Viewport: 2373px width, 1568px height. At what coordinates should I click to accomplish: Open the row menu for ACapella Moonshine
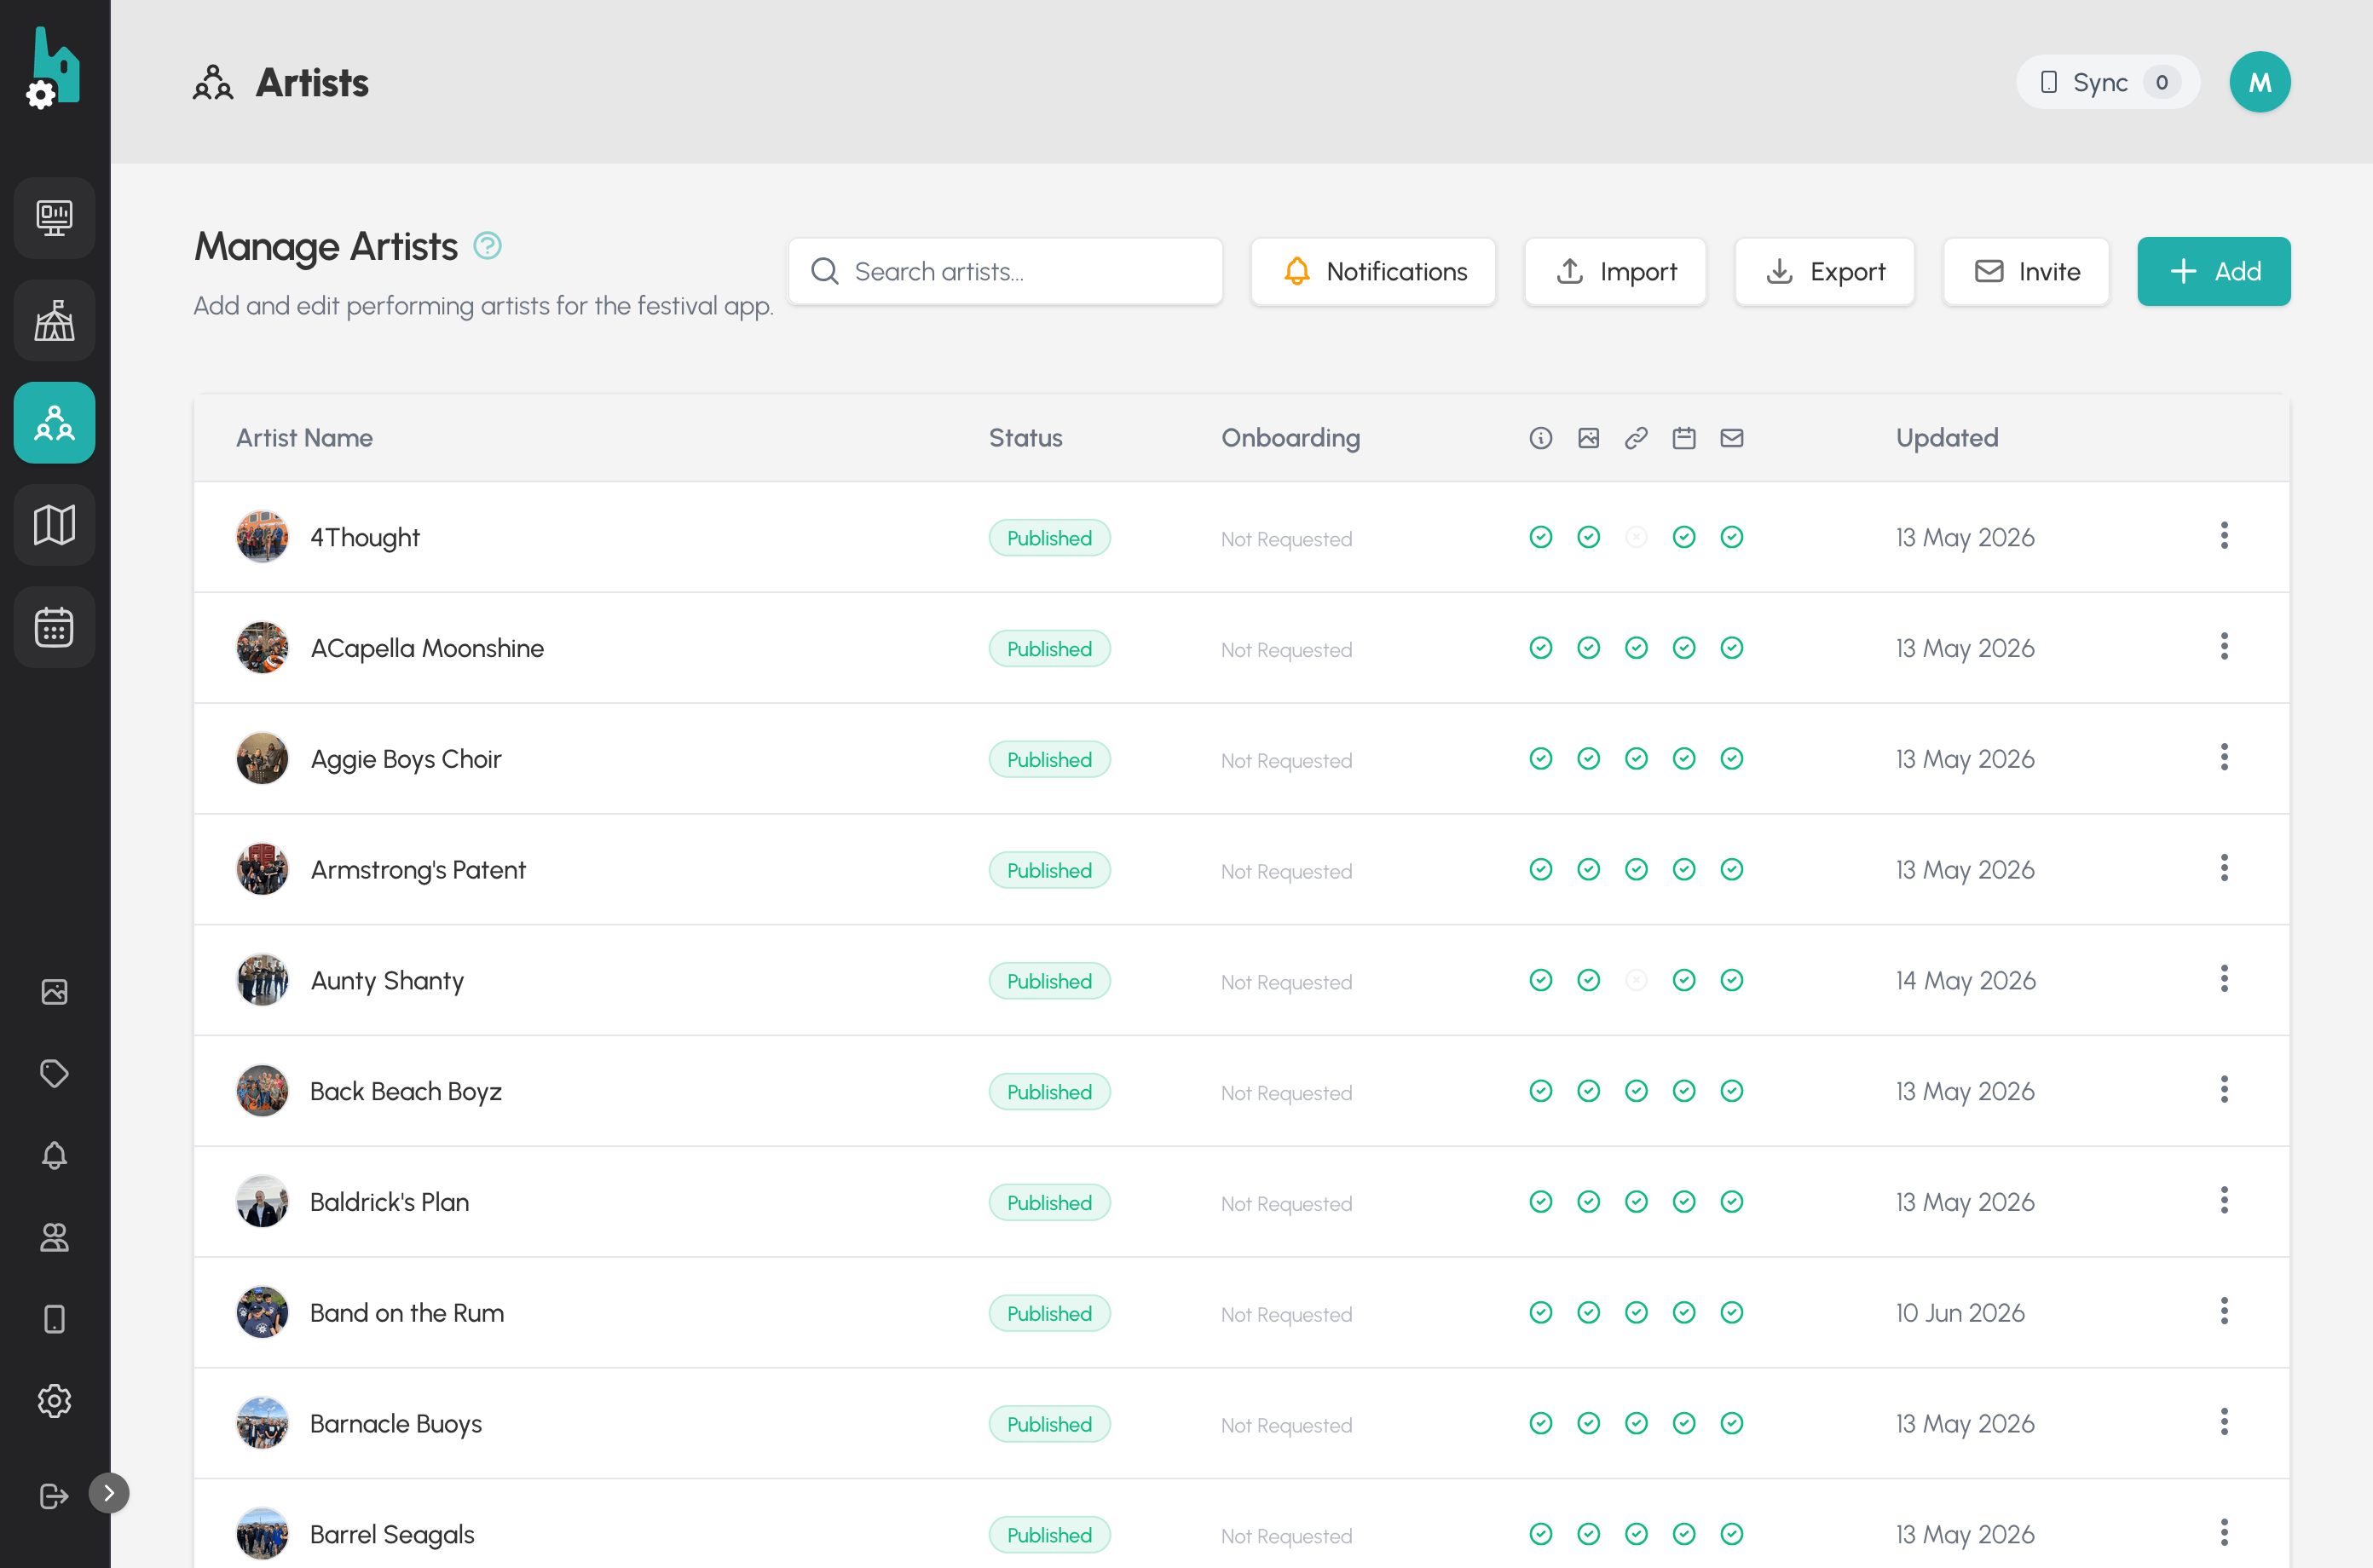[x=2224, y=647]
